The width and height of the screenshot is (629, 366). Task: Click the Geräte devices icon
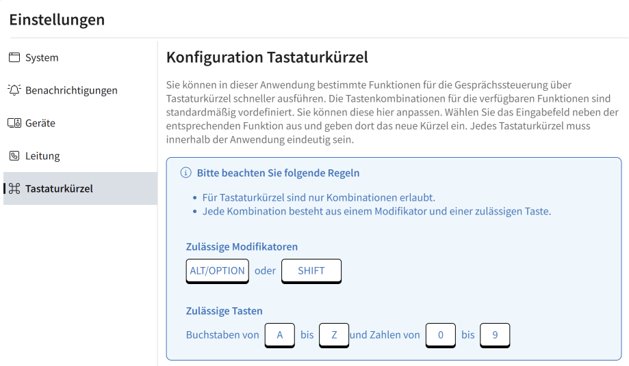coord(14,123)
